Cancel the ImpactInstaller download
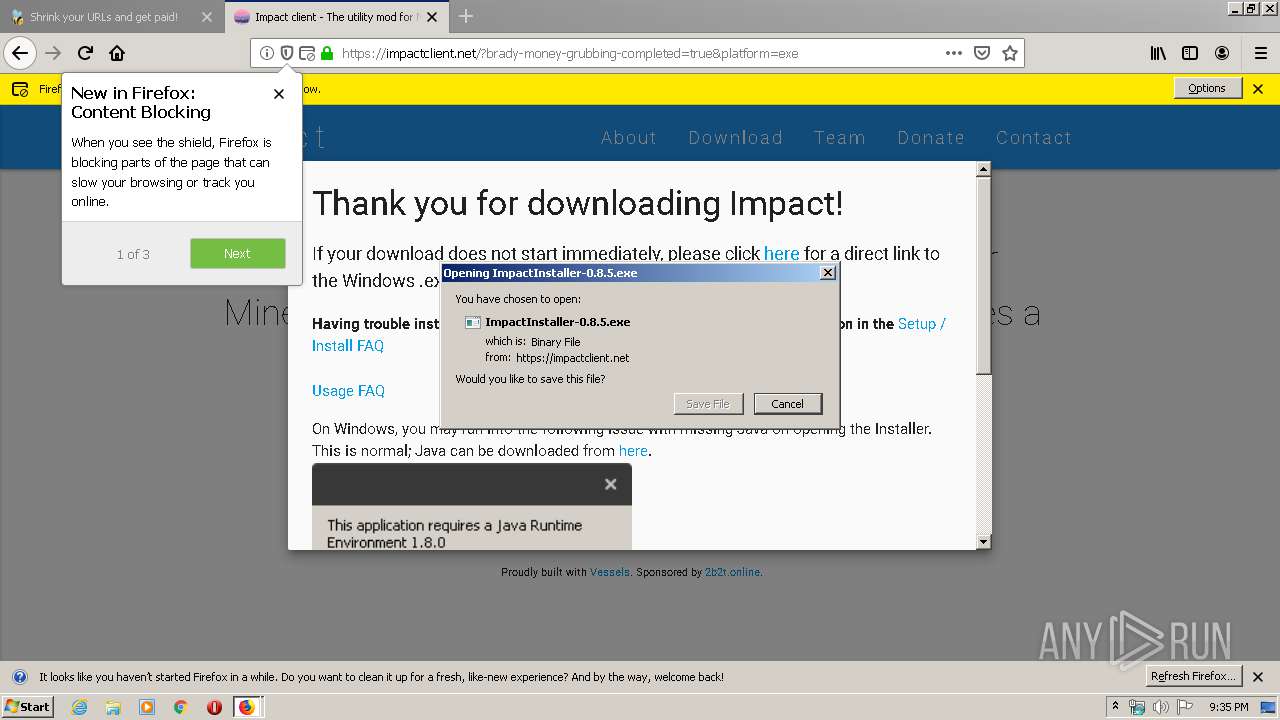The height and width of the screenshot is (720, 1280). click(x=788, y=404)
